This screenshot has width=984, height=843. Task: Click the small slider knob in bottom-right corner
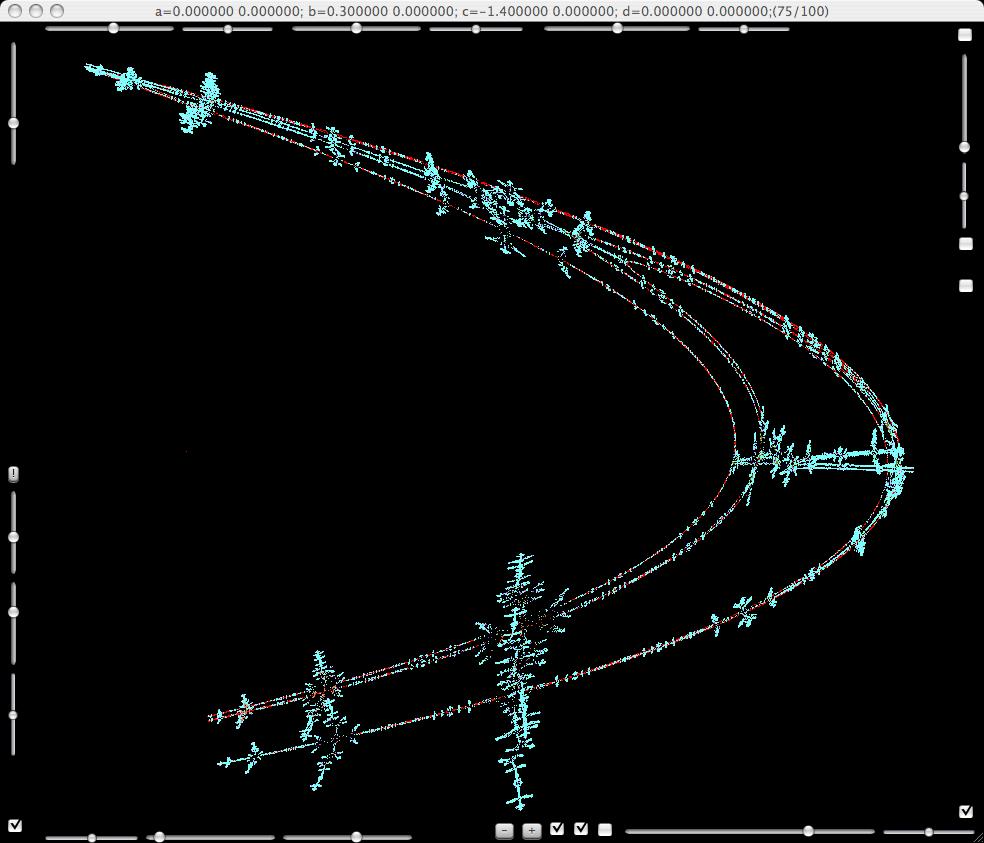click(928, 832)
